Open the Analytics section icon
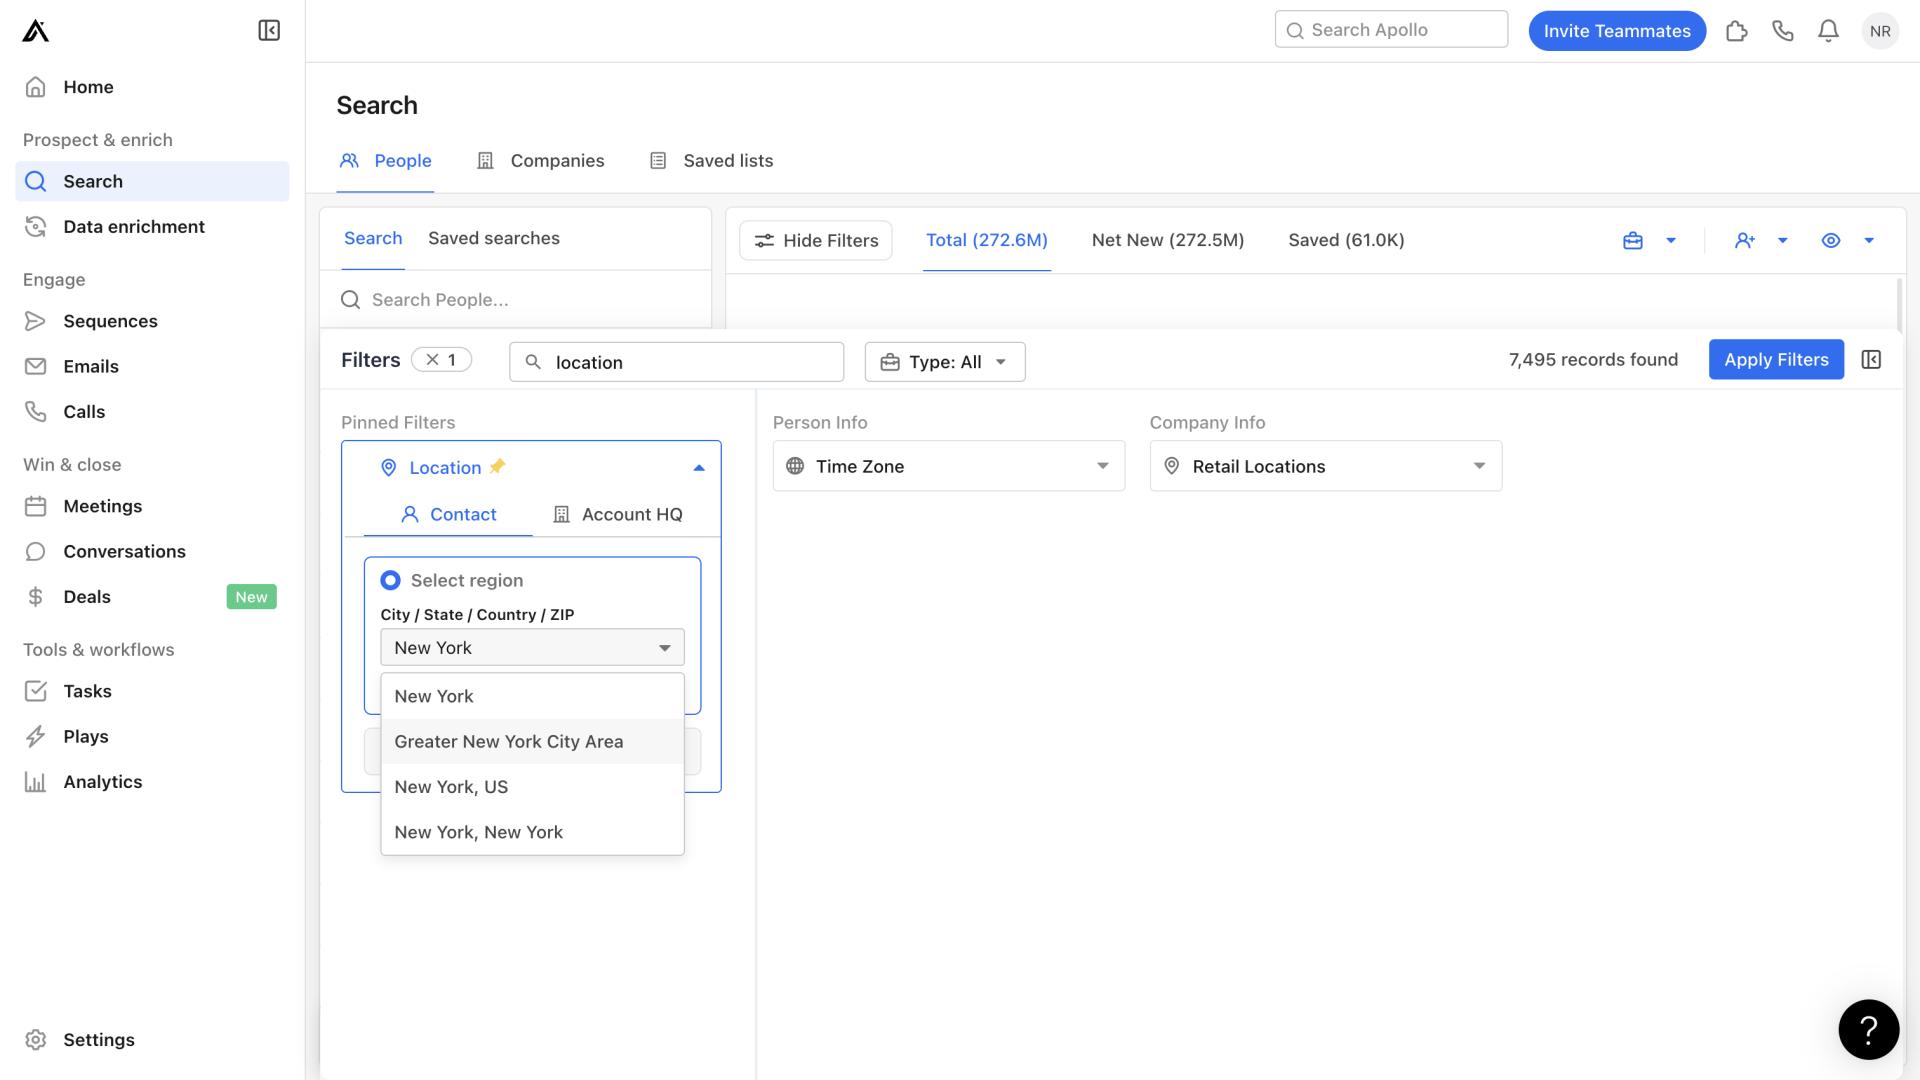Screen dimensions: 1920x1080 click(x=36, y=781)
